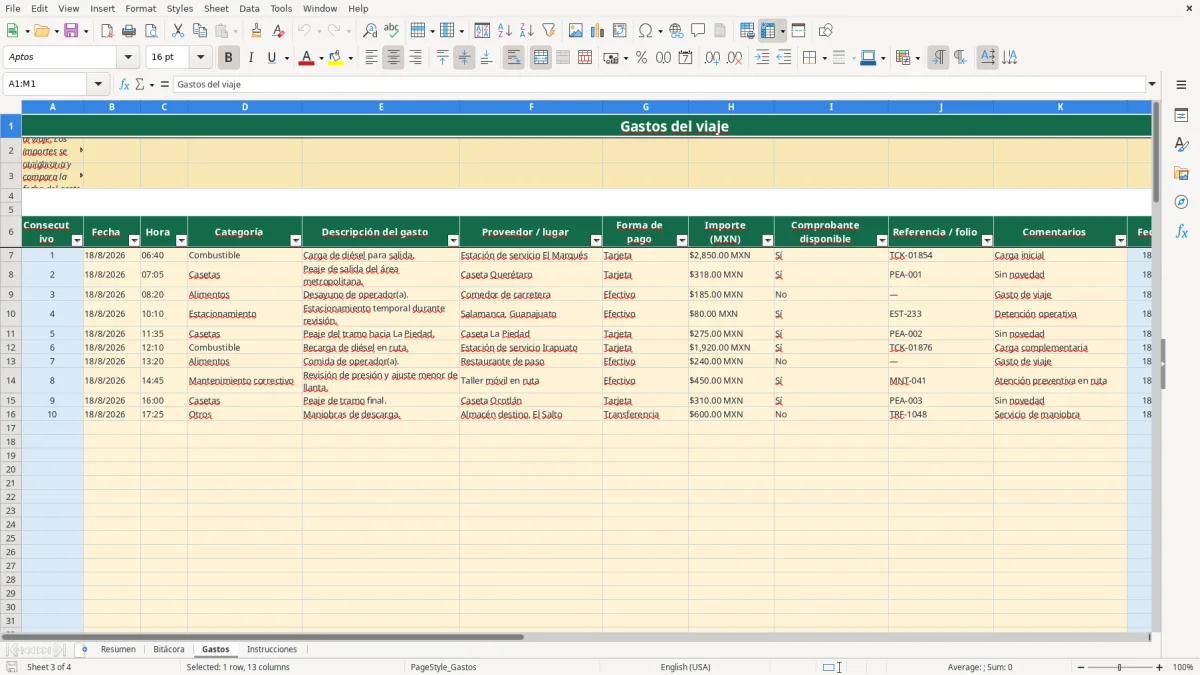Click Export as PDF icon
Screen dimensions: 1200x675
tap(107, 31)
